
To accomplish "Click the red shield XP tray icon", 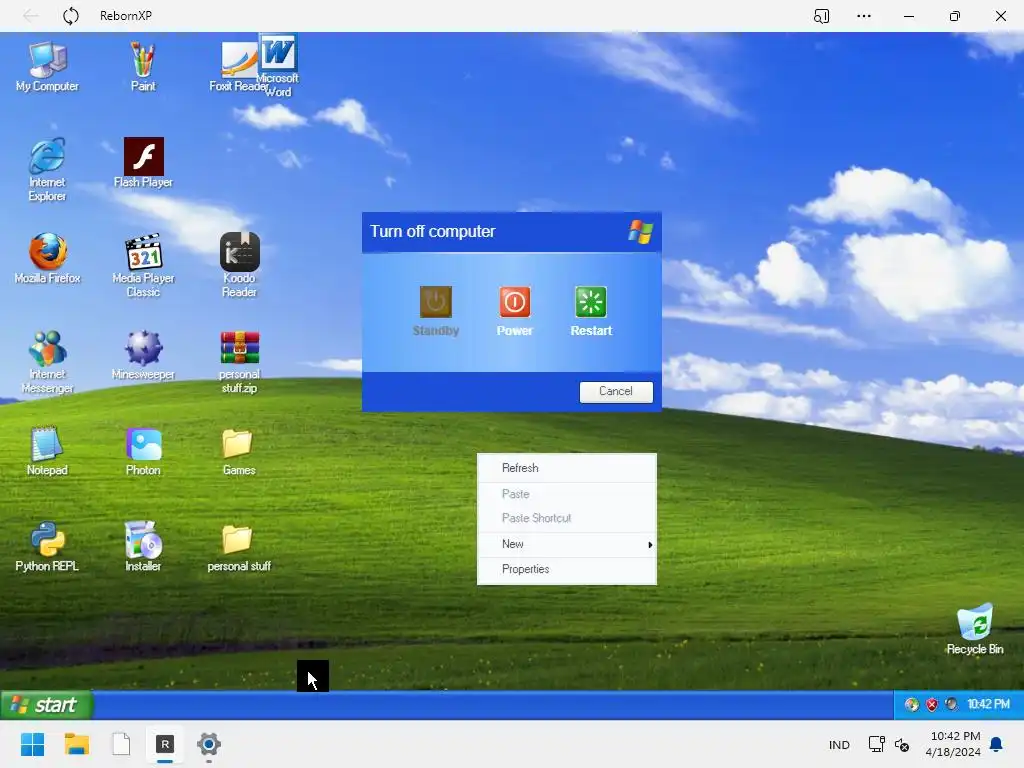I will (932, 704).
